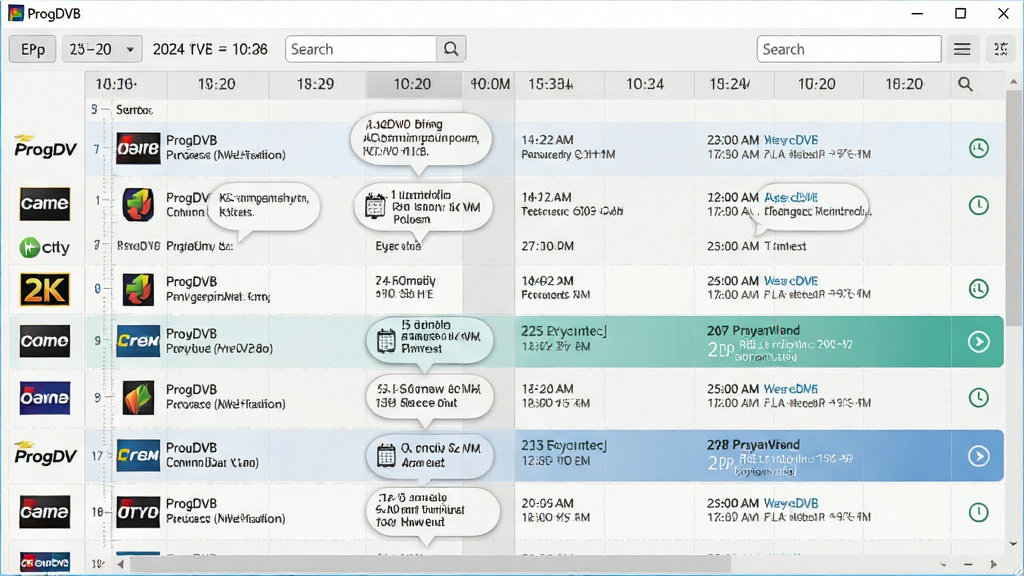Click the minus button in the bottom bar
1024x576 pixels.
[968, 564]
